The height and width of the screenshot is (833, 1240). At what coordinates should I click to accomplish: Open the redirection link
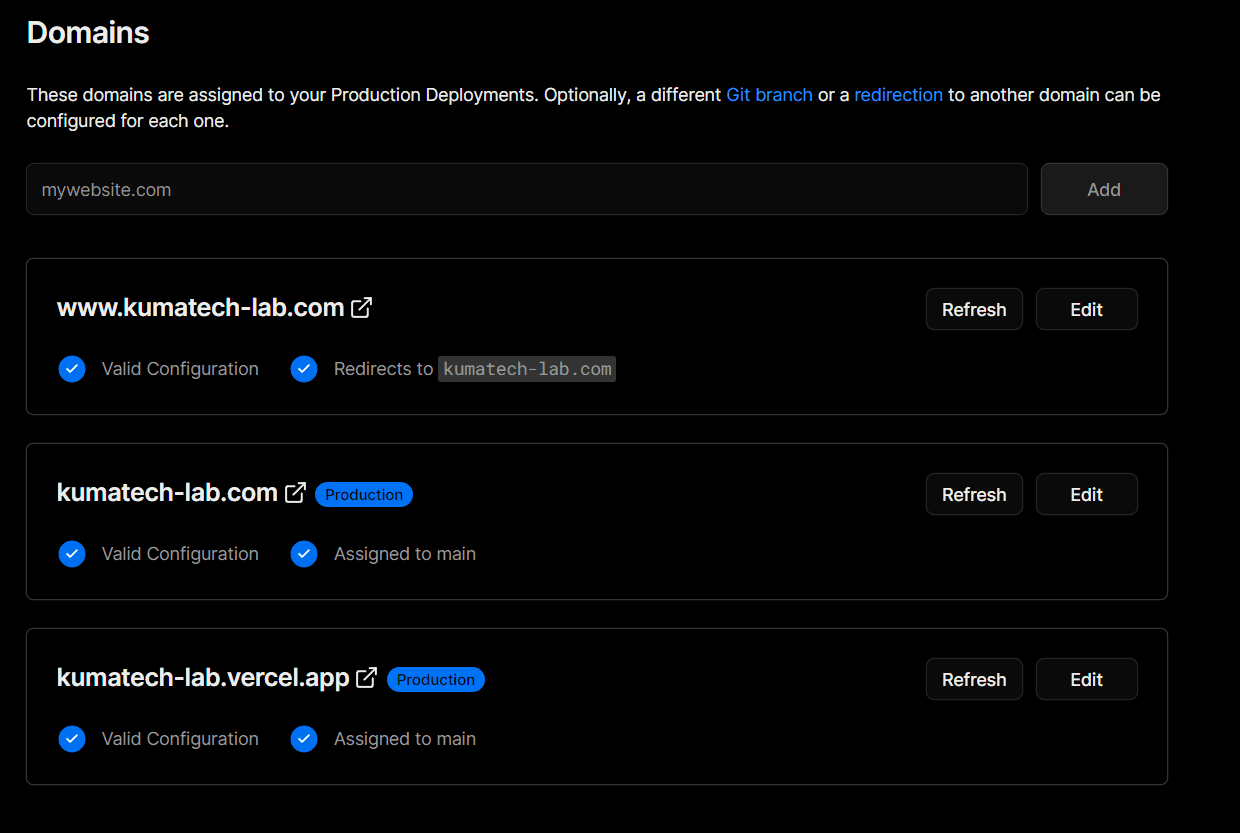pyautogui.click(x=898, y=94)
